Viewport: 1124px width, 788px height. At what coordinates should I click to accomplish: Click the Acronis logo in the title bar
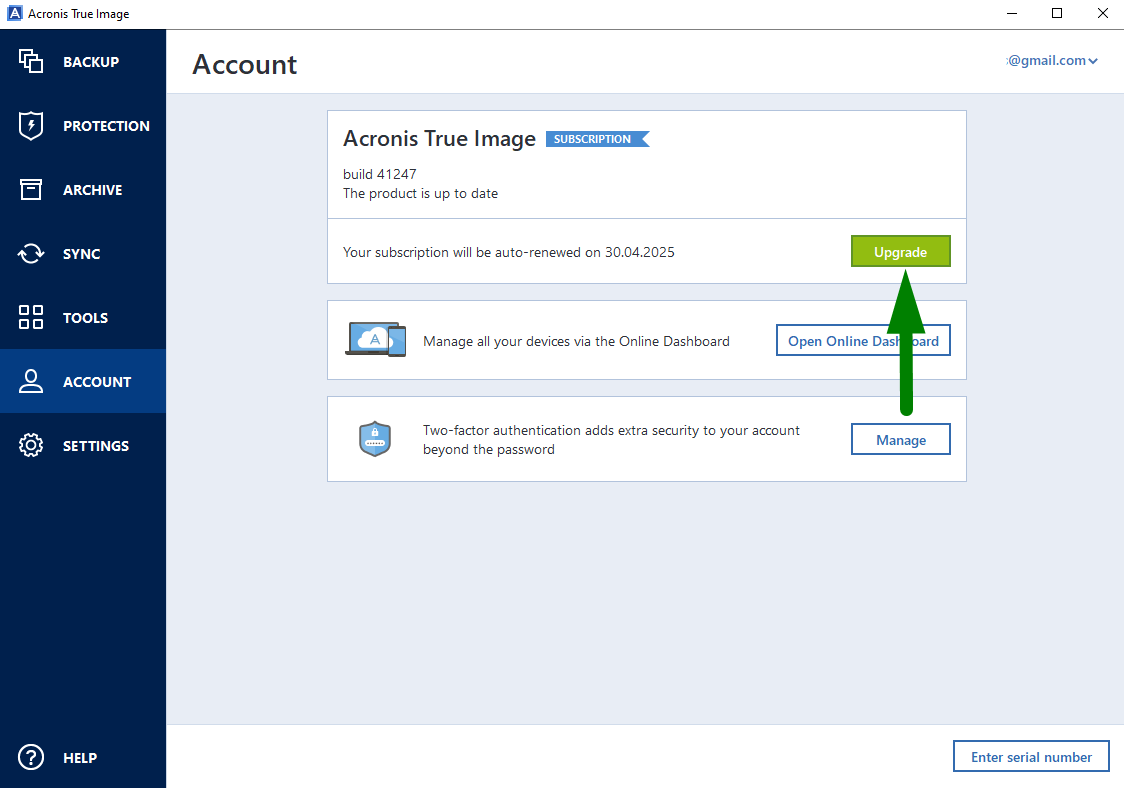click(13, 13)
